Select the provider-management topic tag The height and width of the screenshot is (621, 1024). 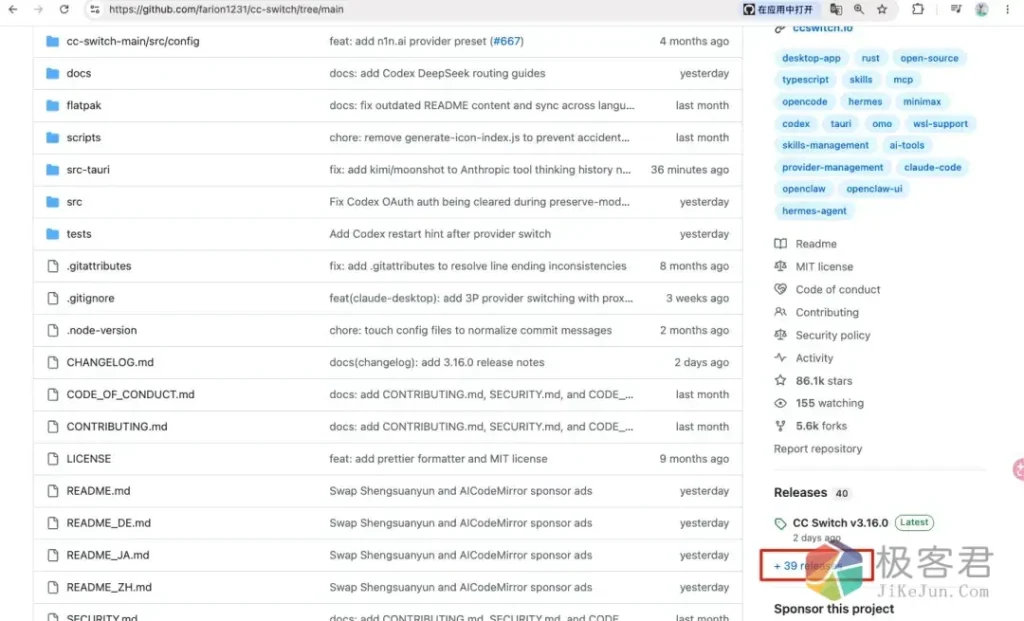coord(832,167)
